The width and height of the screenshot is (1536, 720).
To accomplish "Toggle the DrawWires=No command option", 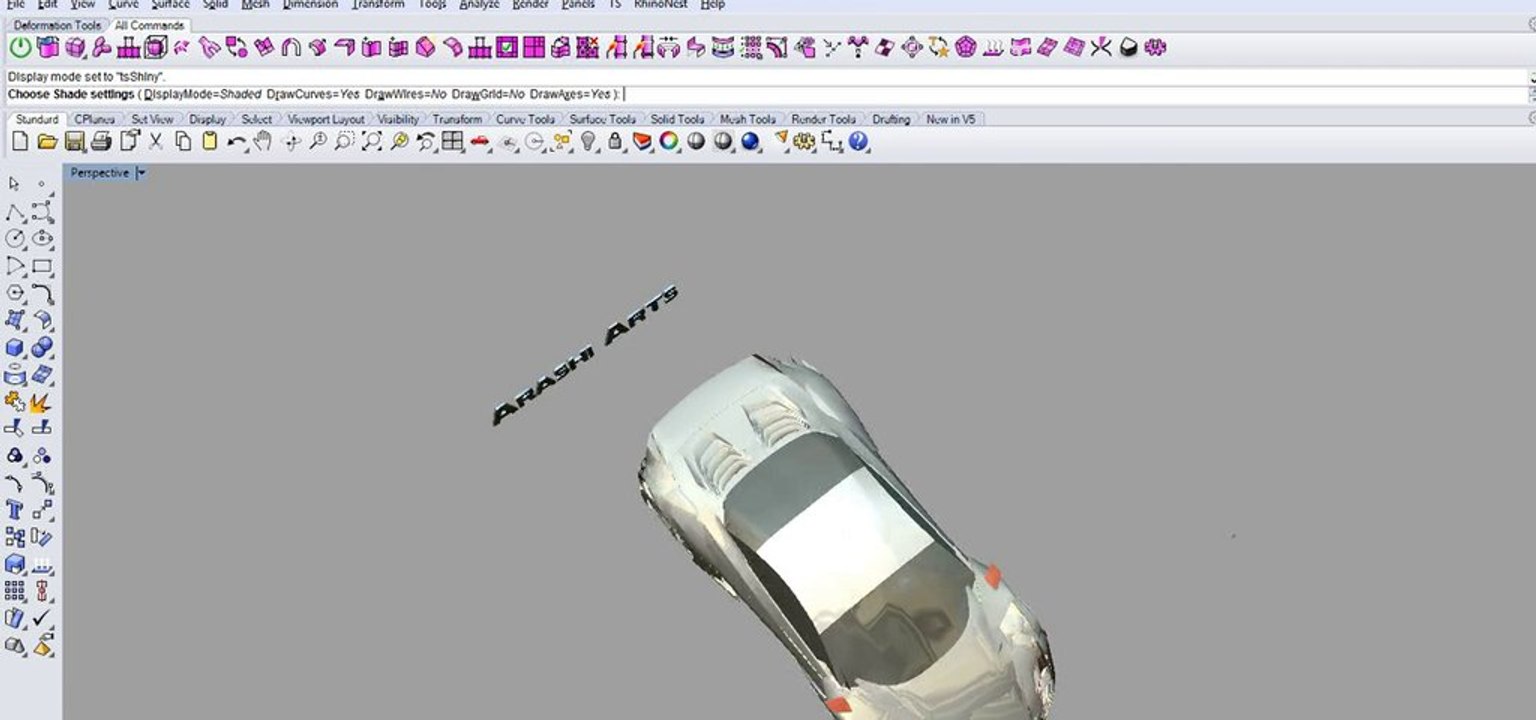I will [x=405, y=94].
